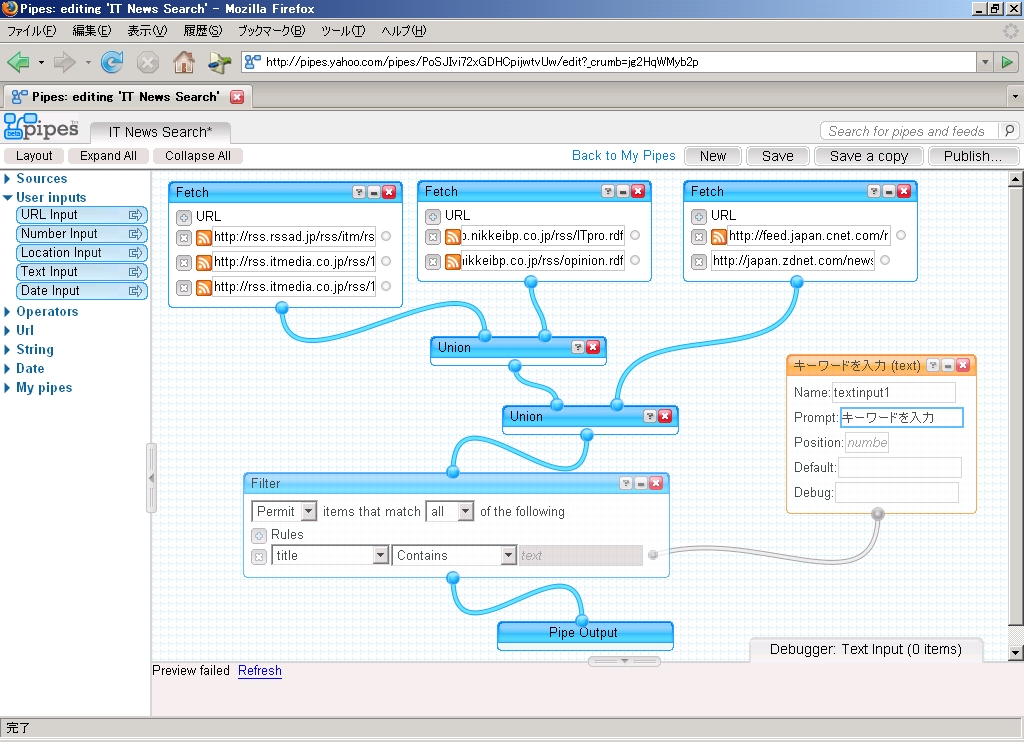Add a new rule in Filter module
Screen dimensions: 1024x742
point(258,535)
